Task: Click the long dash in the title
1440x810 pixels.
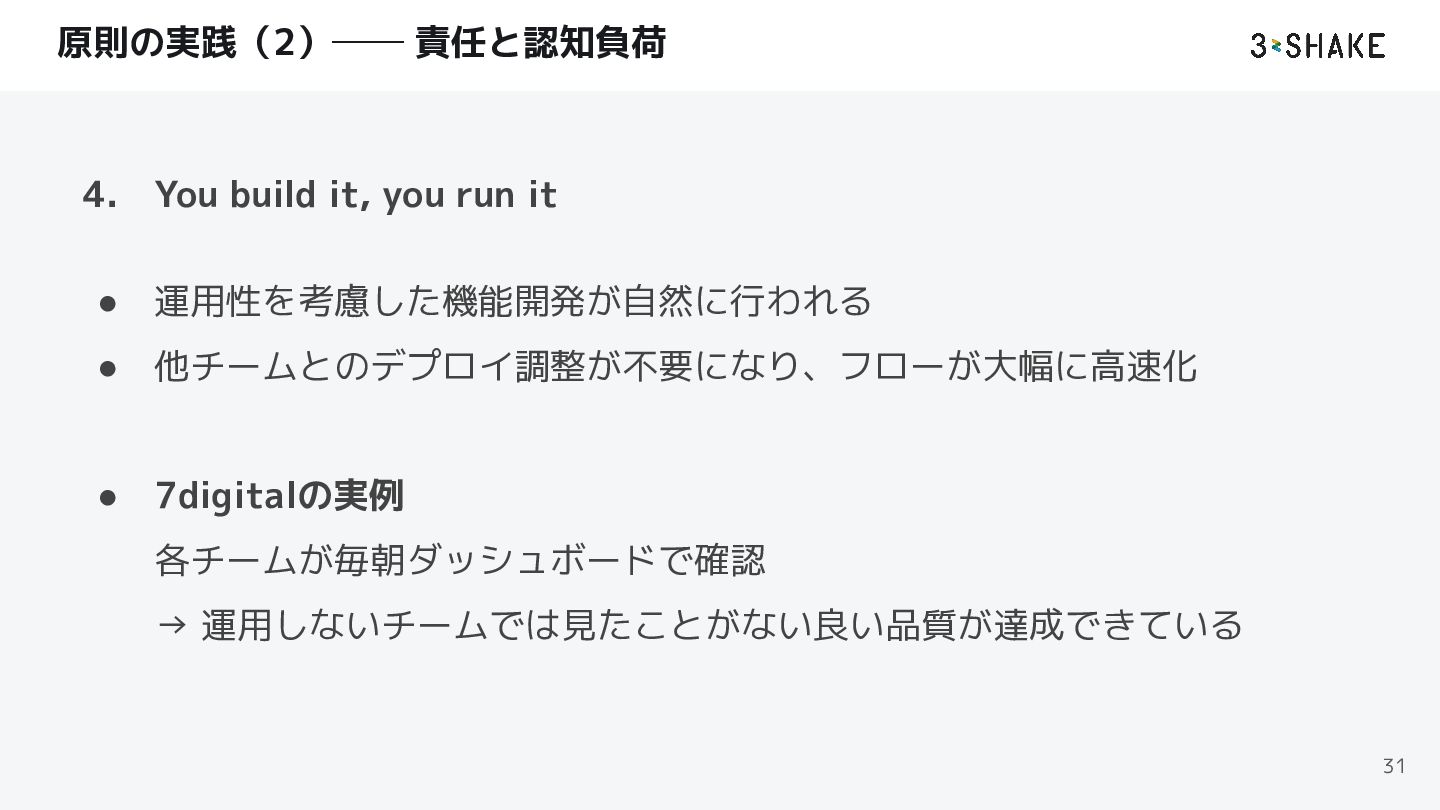Action: point(367,44)
